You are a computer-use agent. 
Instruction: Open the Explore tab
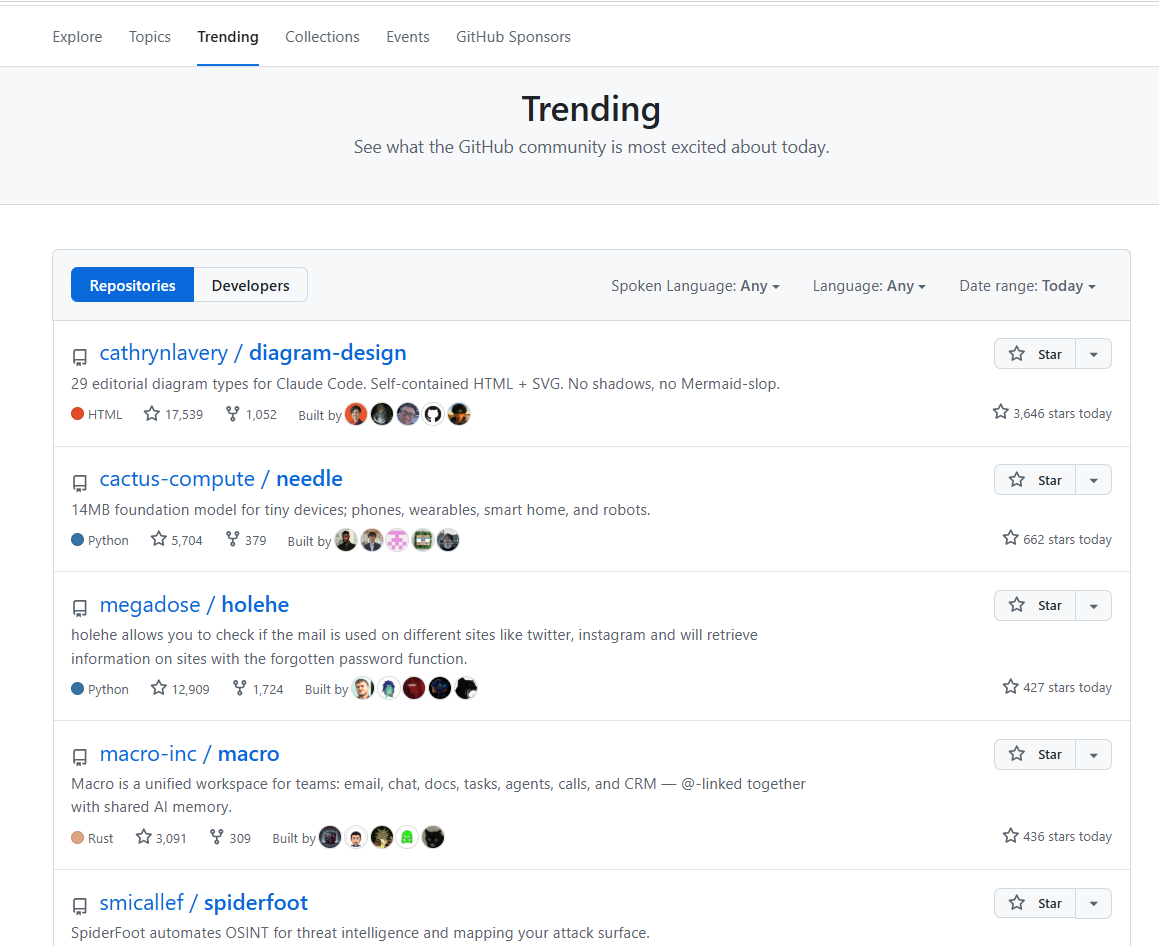(x=77, y=37)
